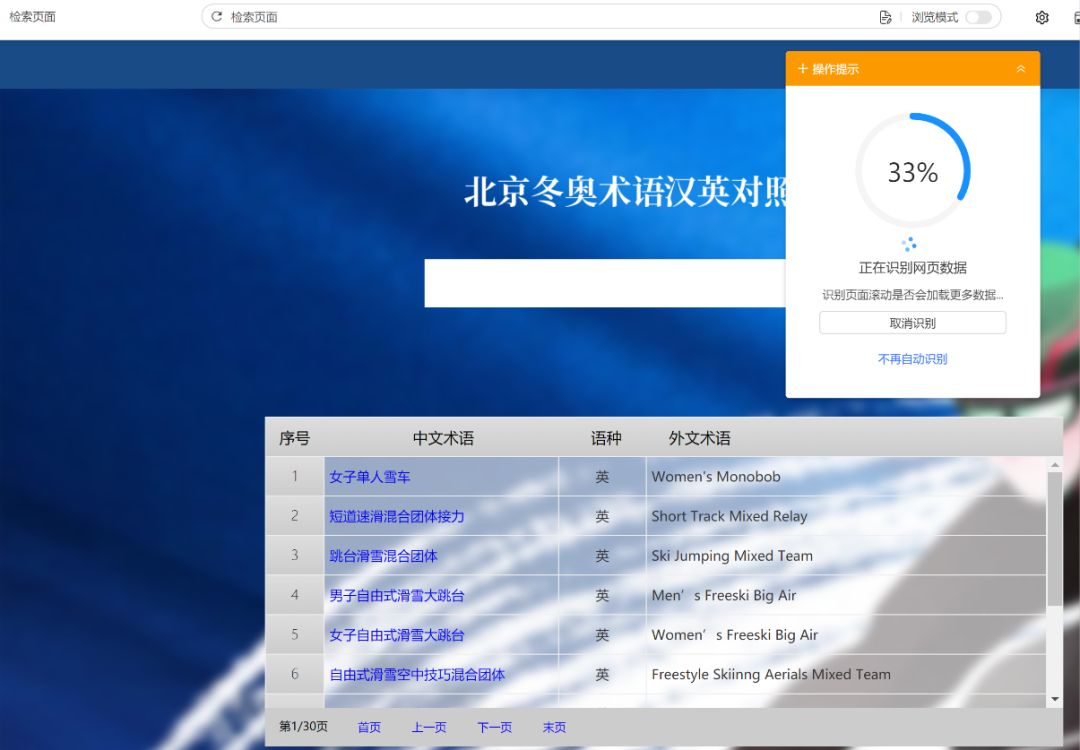Viewport: 1080px width, 750px height.
Task: Toggle the 浏览模式 switch off
Action: 977,17
